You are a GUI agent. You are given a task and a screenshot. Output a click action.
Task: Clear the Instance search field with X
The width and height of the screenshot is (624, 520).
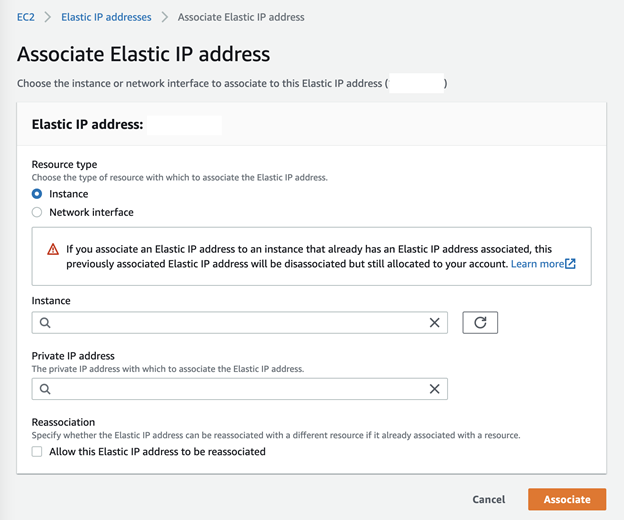click(434, 323)
